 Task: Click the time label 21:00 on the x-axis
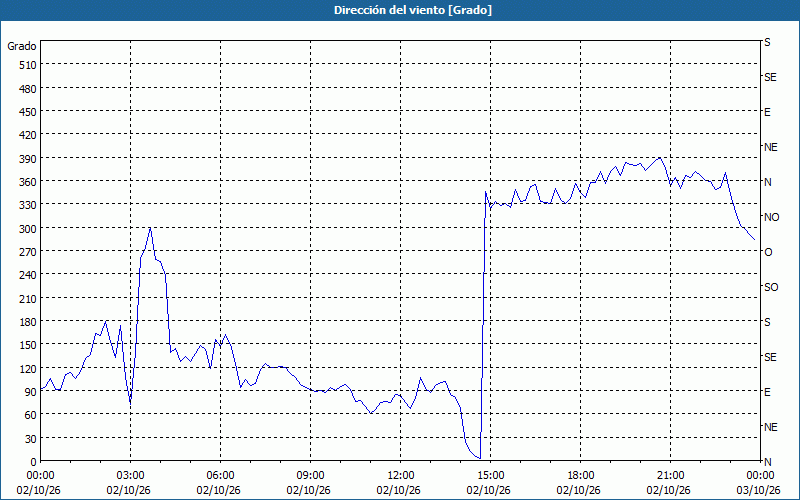(670, 476)
